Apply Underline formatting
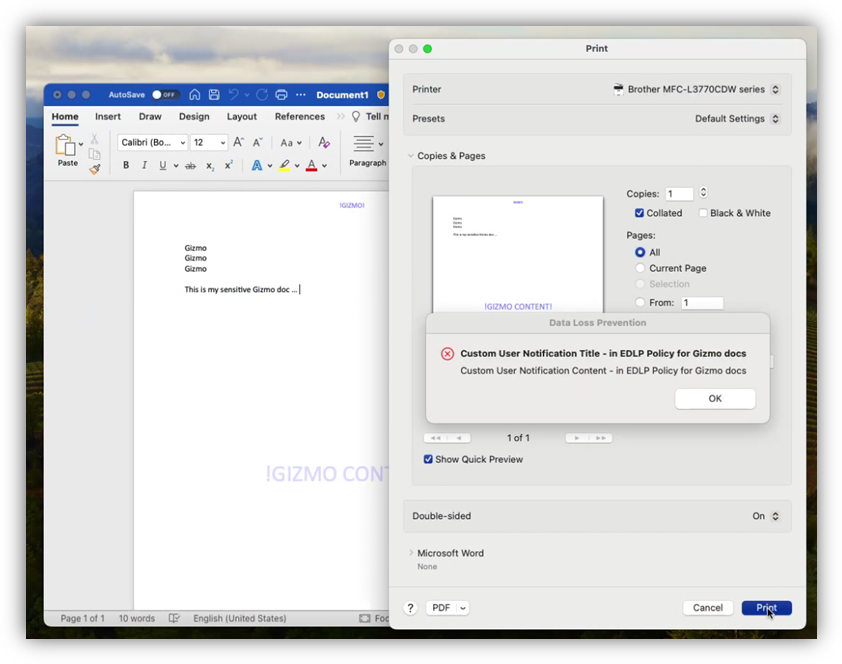Viewport: 842px width, 664px height. 162,165
